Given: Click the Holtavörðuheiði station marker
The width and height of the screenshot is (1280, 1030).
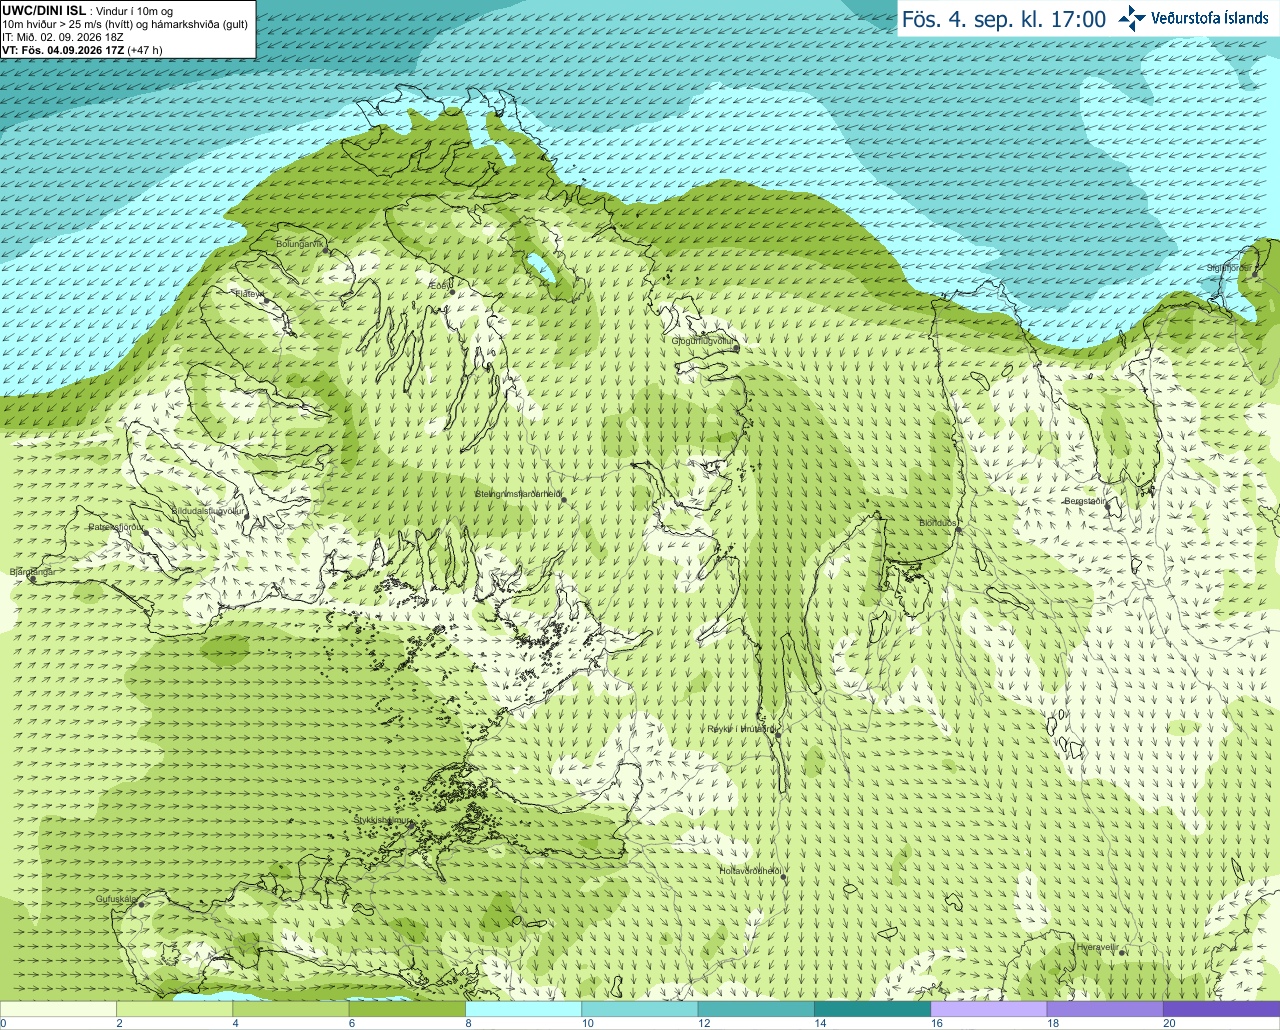Looking at the screenshot, I should coord(784,878).
